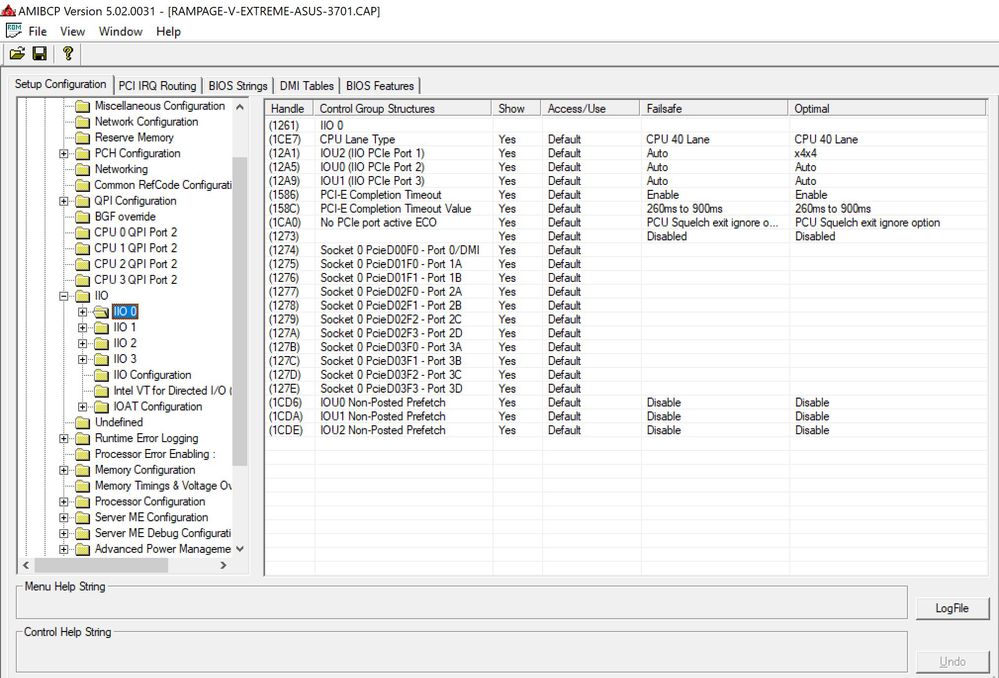Collapse the IIO tree node

pos(63,296)
